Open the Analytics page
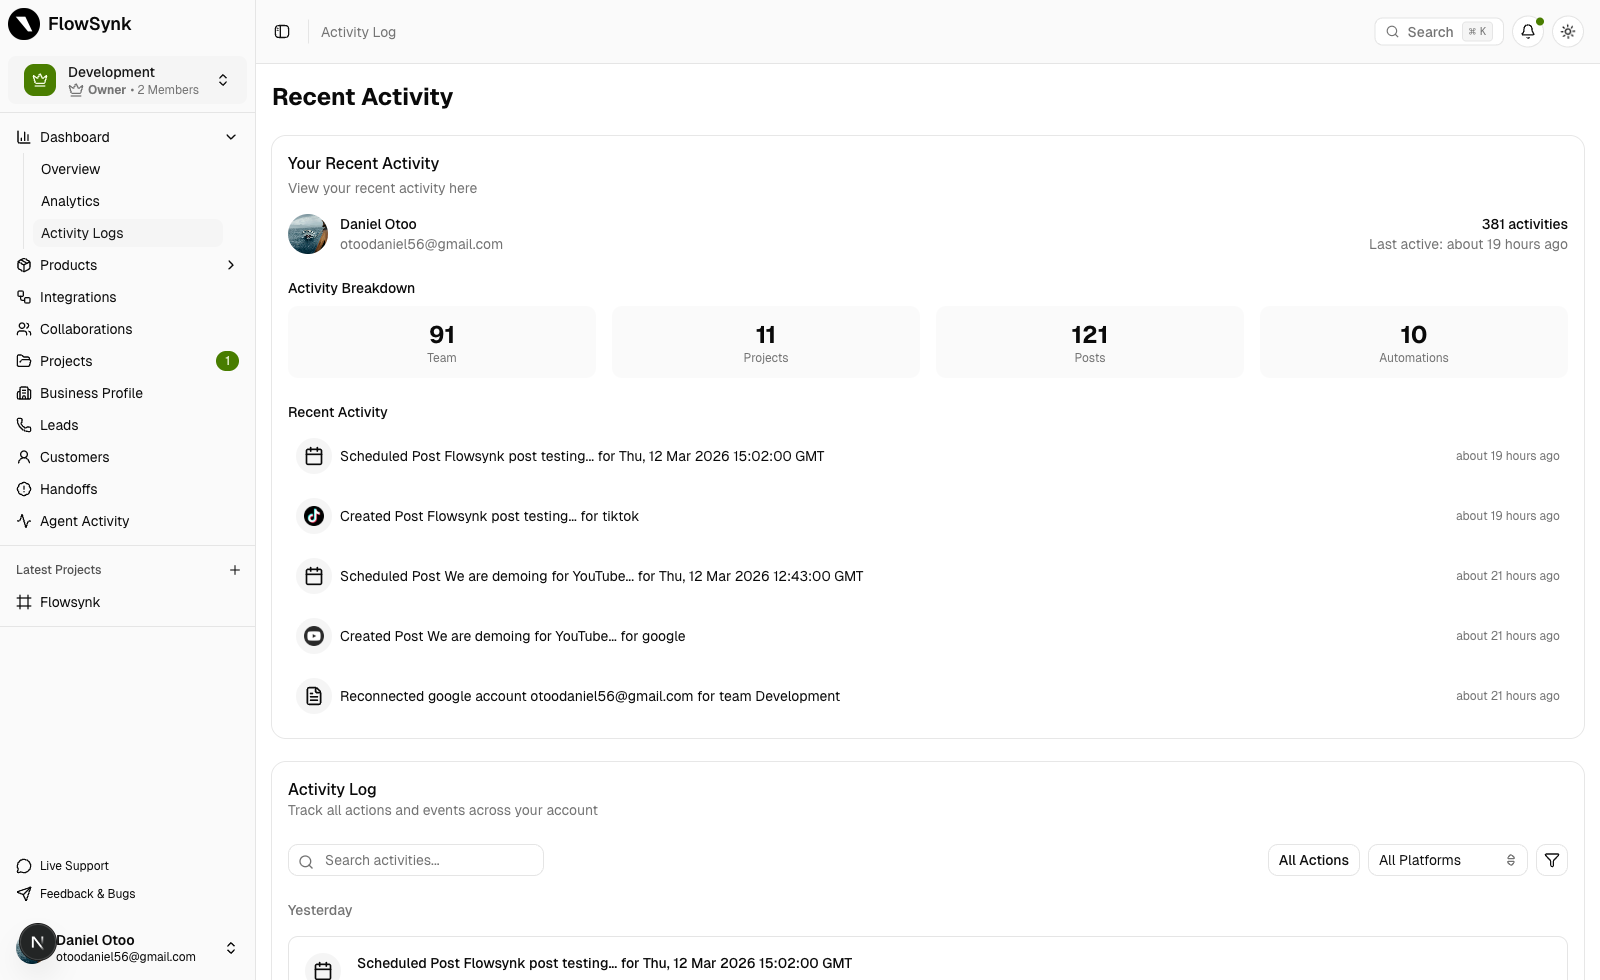This screenshot has width=1600, height=980. tap(70, 201)
